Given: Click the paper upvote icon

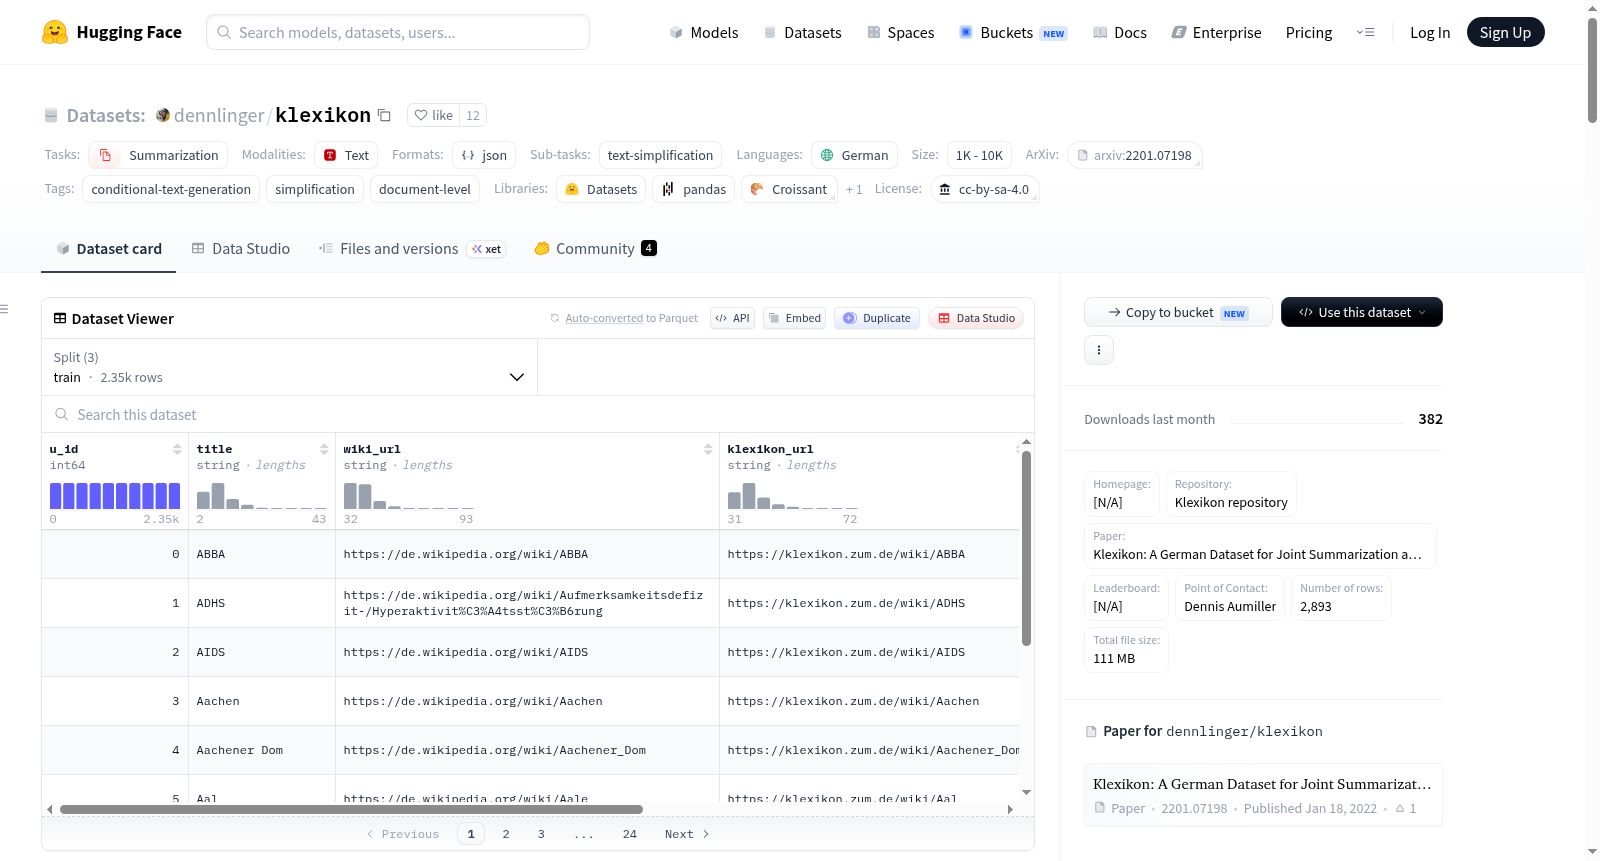Looking at the screenshot, I should point(1400,808).
